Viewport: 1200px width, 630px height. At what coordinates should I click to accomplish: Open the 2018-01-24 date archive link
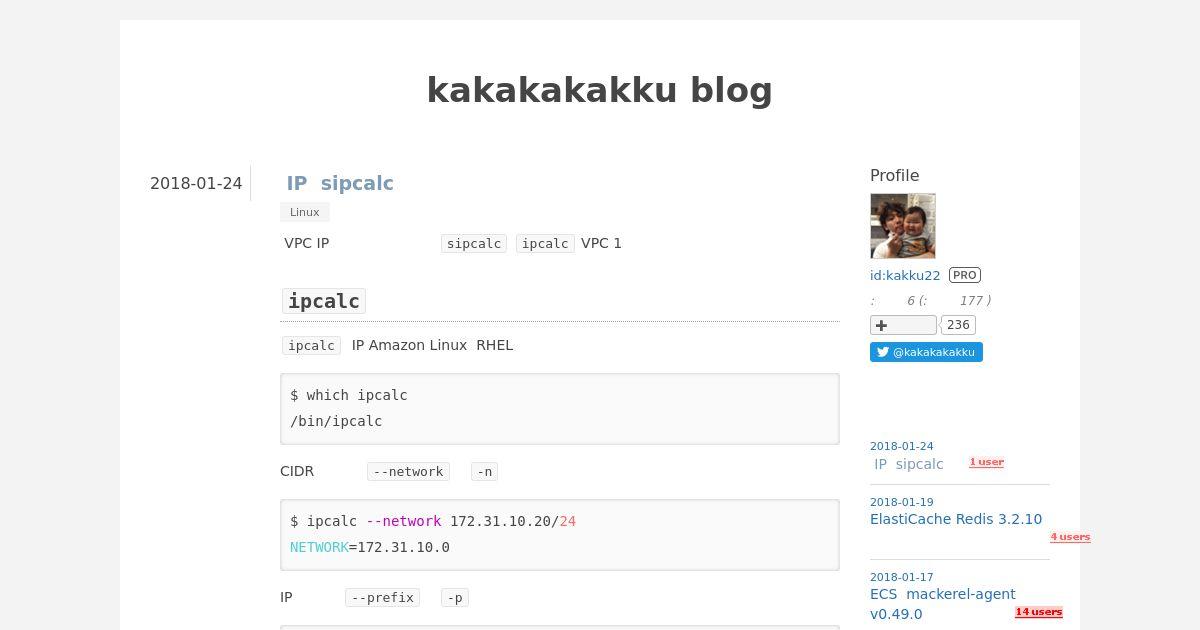point(196,184)
